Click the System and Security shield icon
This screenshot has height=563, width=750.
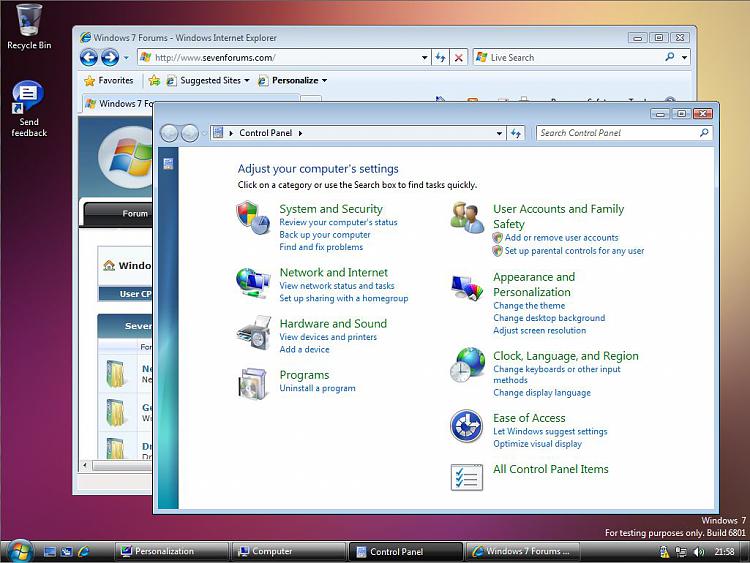point(253,218)
